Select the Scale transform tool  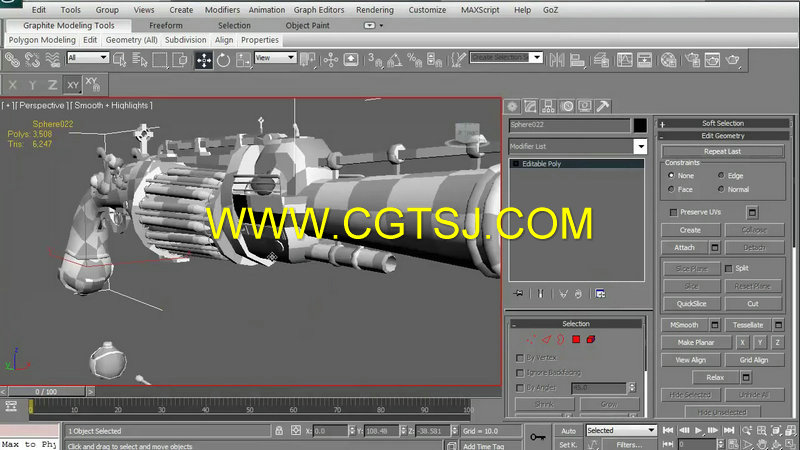point(243,60)
